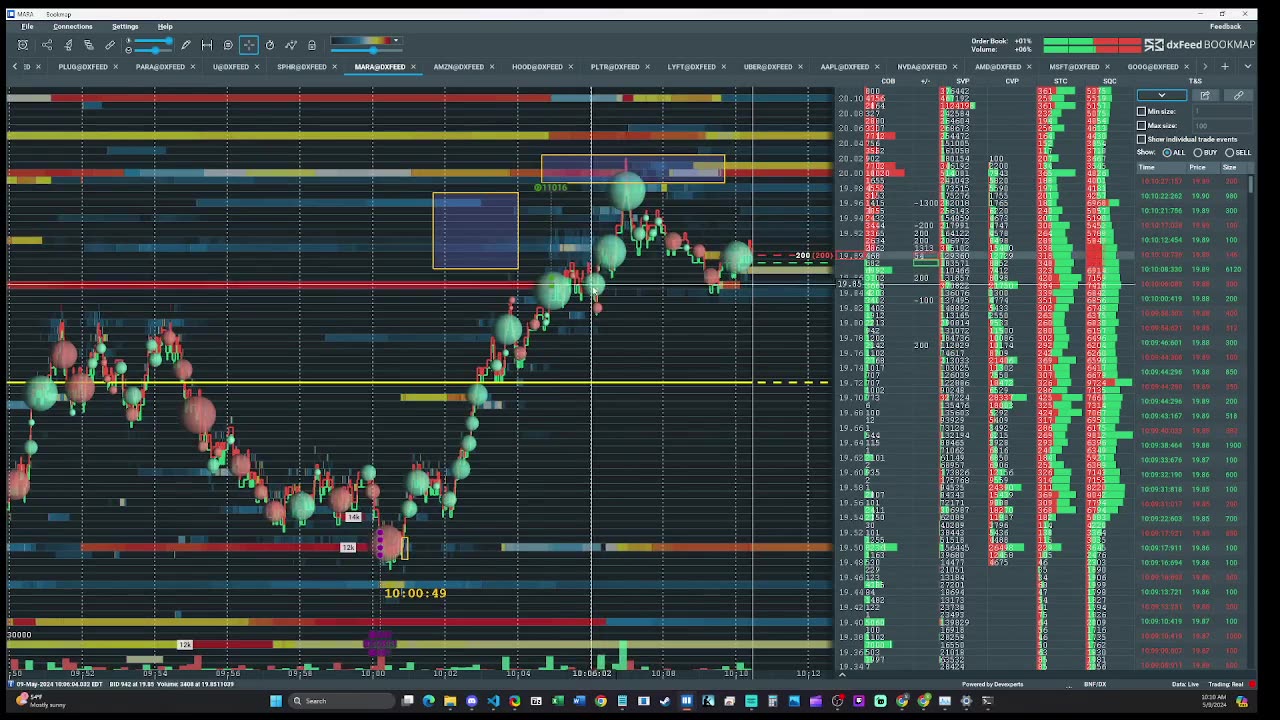
Task: Switch to the UBER@DXFEED tab
Action: 768,67
